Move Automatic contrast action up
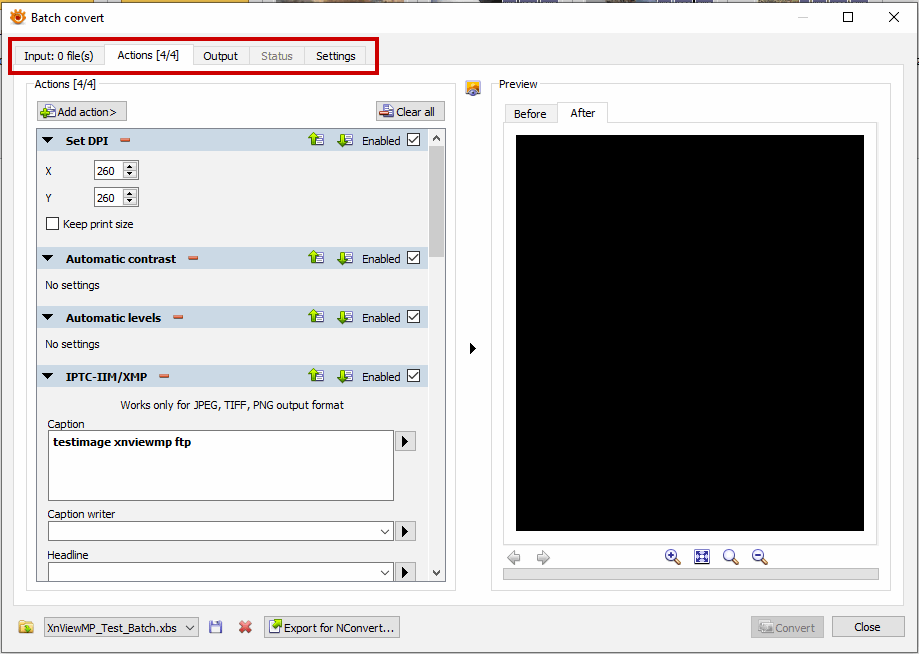 [x=316, y=257]
